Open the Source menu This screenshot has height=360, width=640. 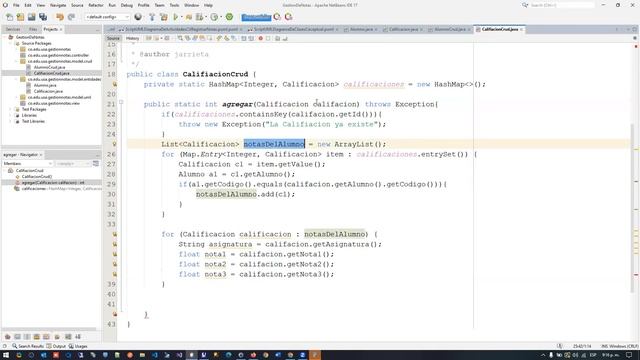tap(77, 5)
